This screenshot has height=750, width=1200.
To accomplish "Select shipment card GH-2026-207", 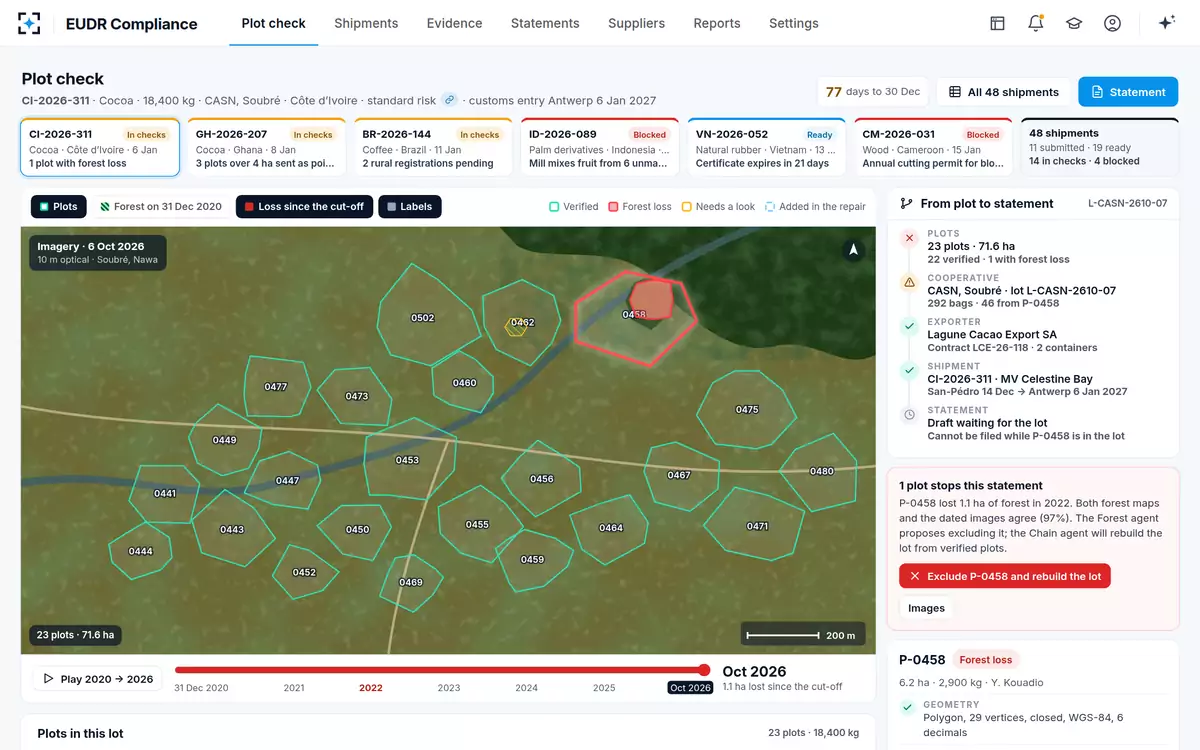I will point(266,147).
